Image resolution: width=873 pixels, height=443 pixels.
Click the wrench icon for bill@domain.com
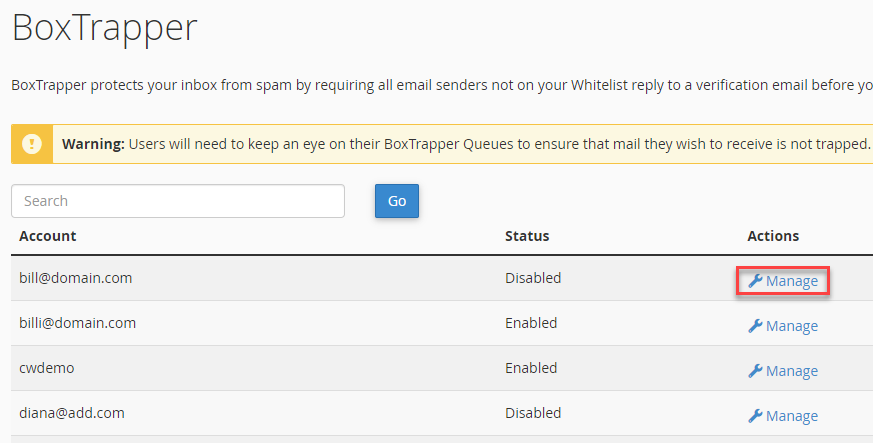click(756, 281)
